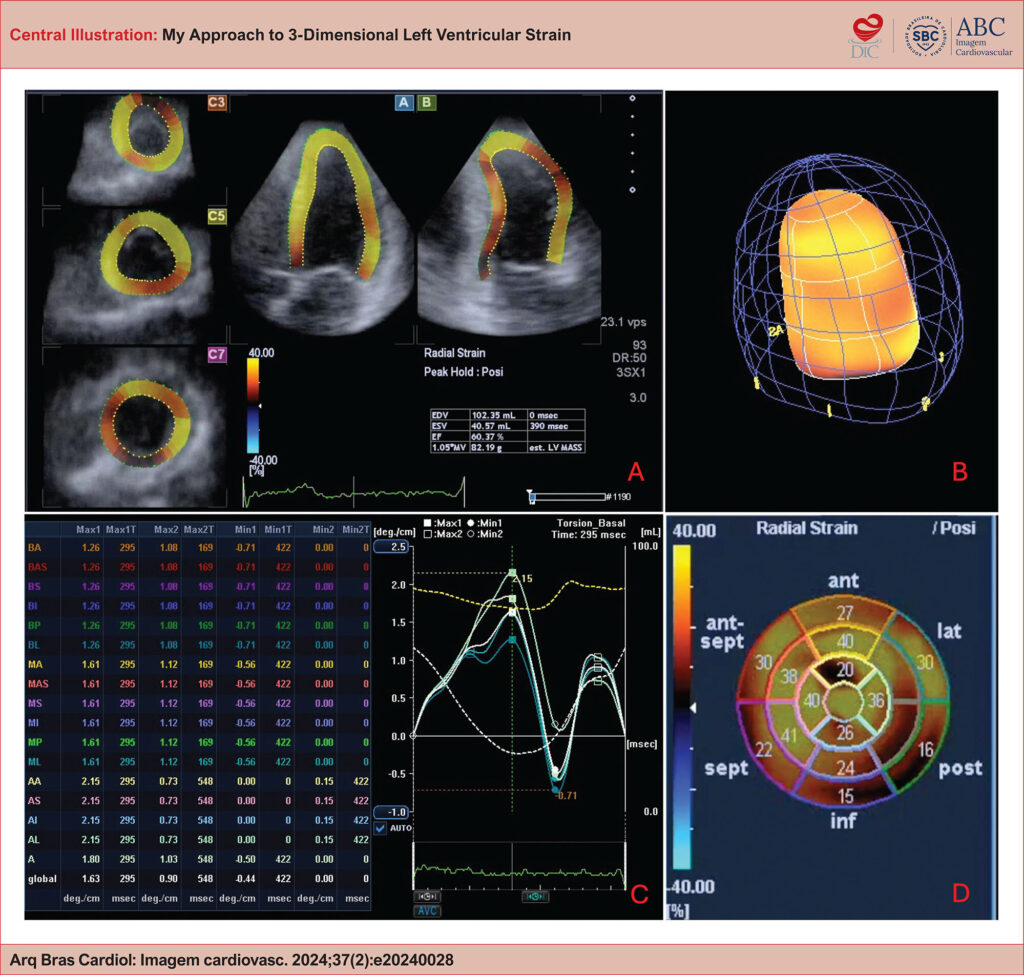This screenshot has width=1024, height=975.
Task: Click the Torsion_Basal graph title
Action: [x=591, y=523]
